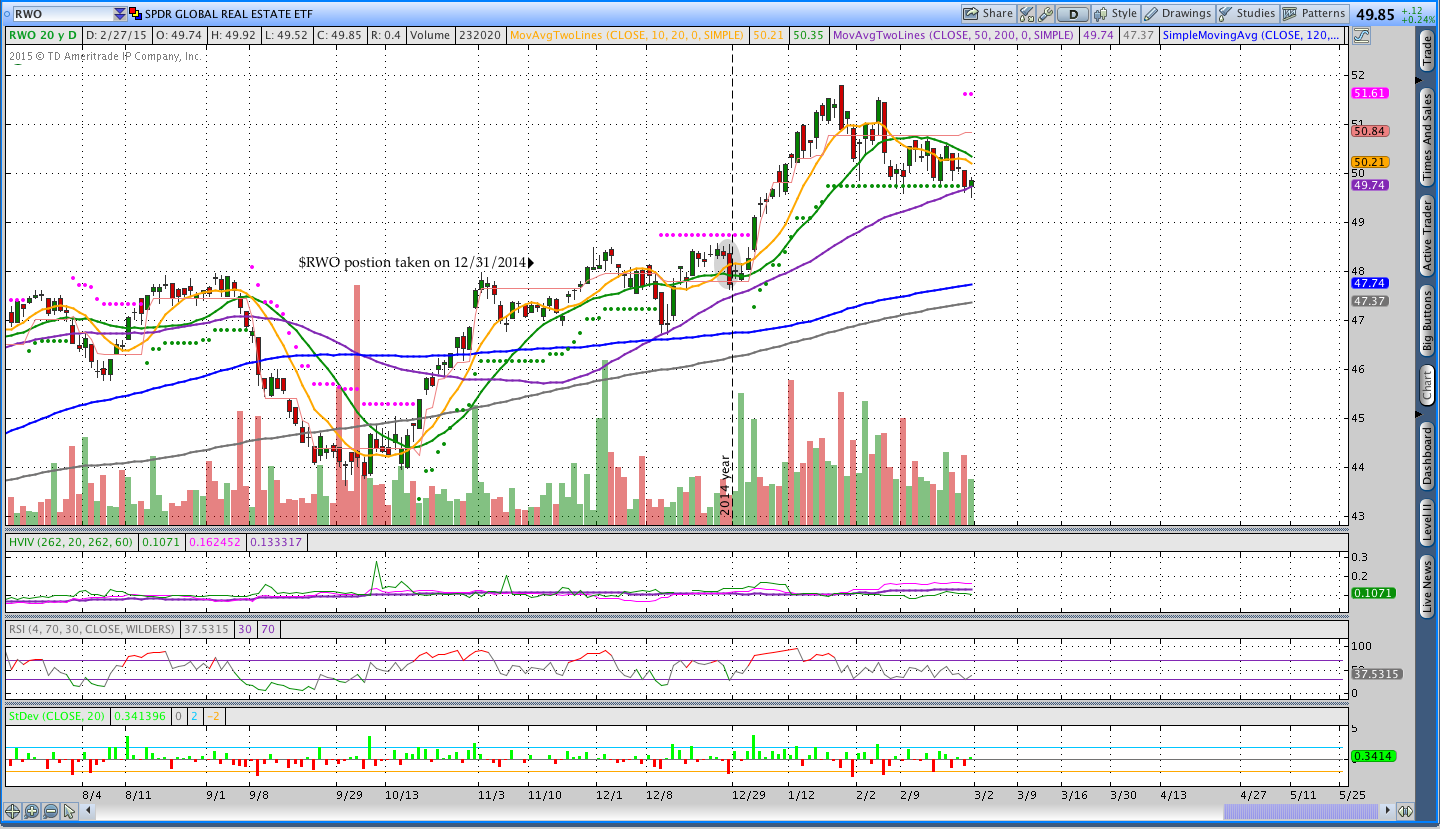This screenshot has width=1440, height=829.
Task: Open the Dashboard side tab
Action: (1427, 456)
